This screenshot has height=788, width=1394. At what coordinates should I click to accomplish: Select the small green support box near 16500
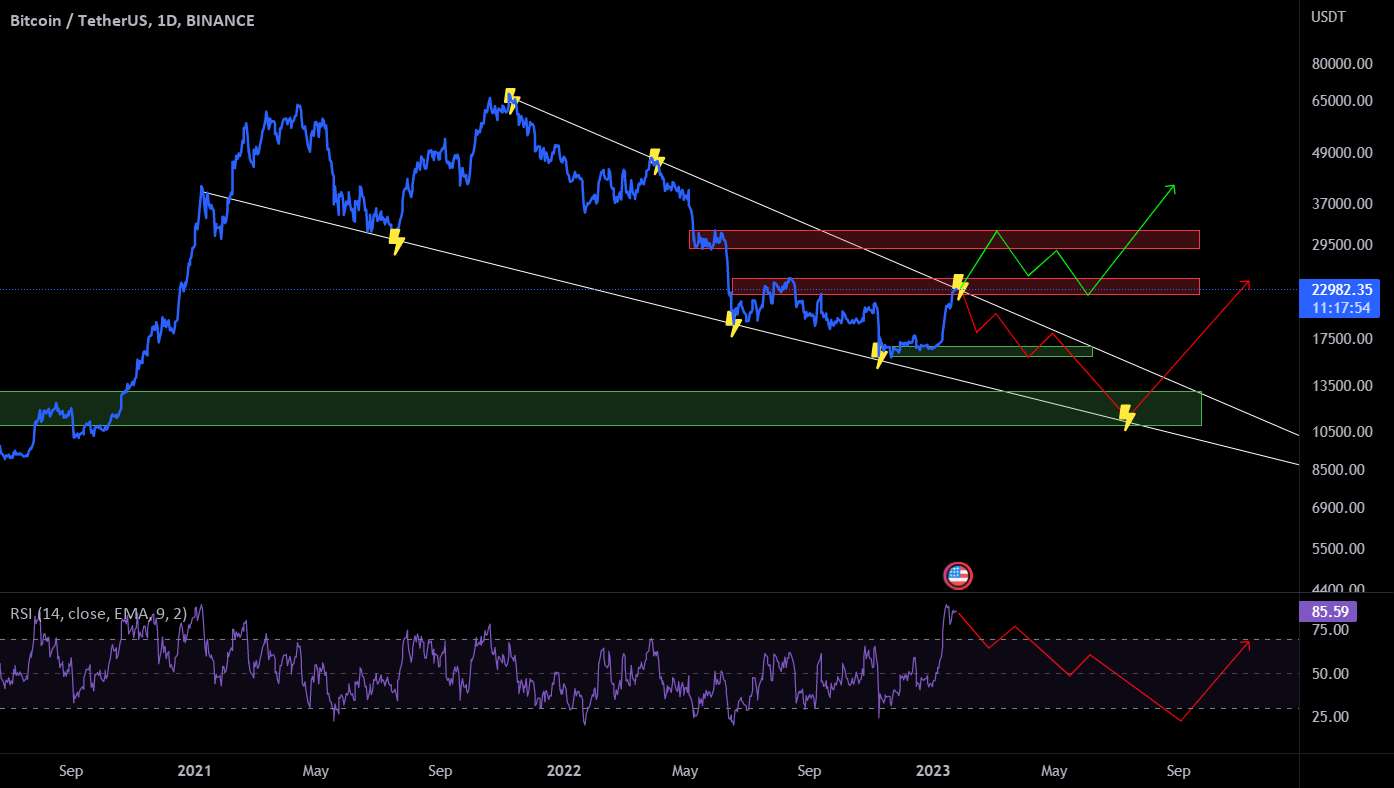click(x=990, y=351)
